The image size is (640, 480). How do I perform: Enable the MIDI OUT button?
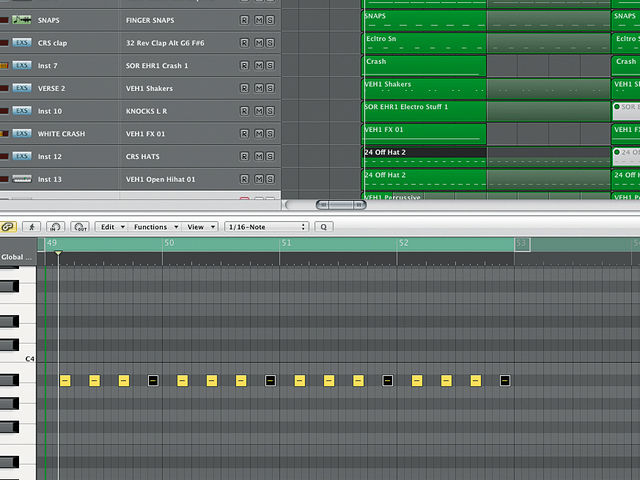click(x=80, y=227)
